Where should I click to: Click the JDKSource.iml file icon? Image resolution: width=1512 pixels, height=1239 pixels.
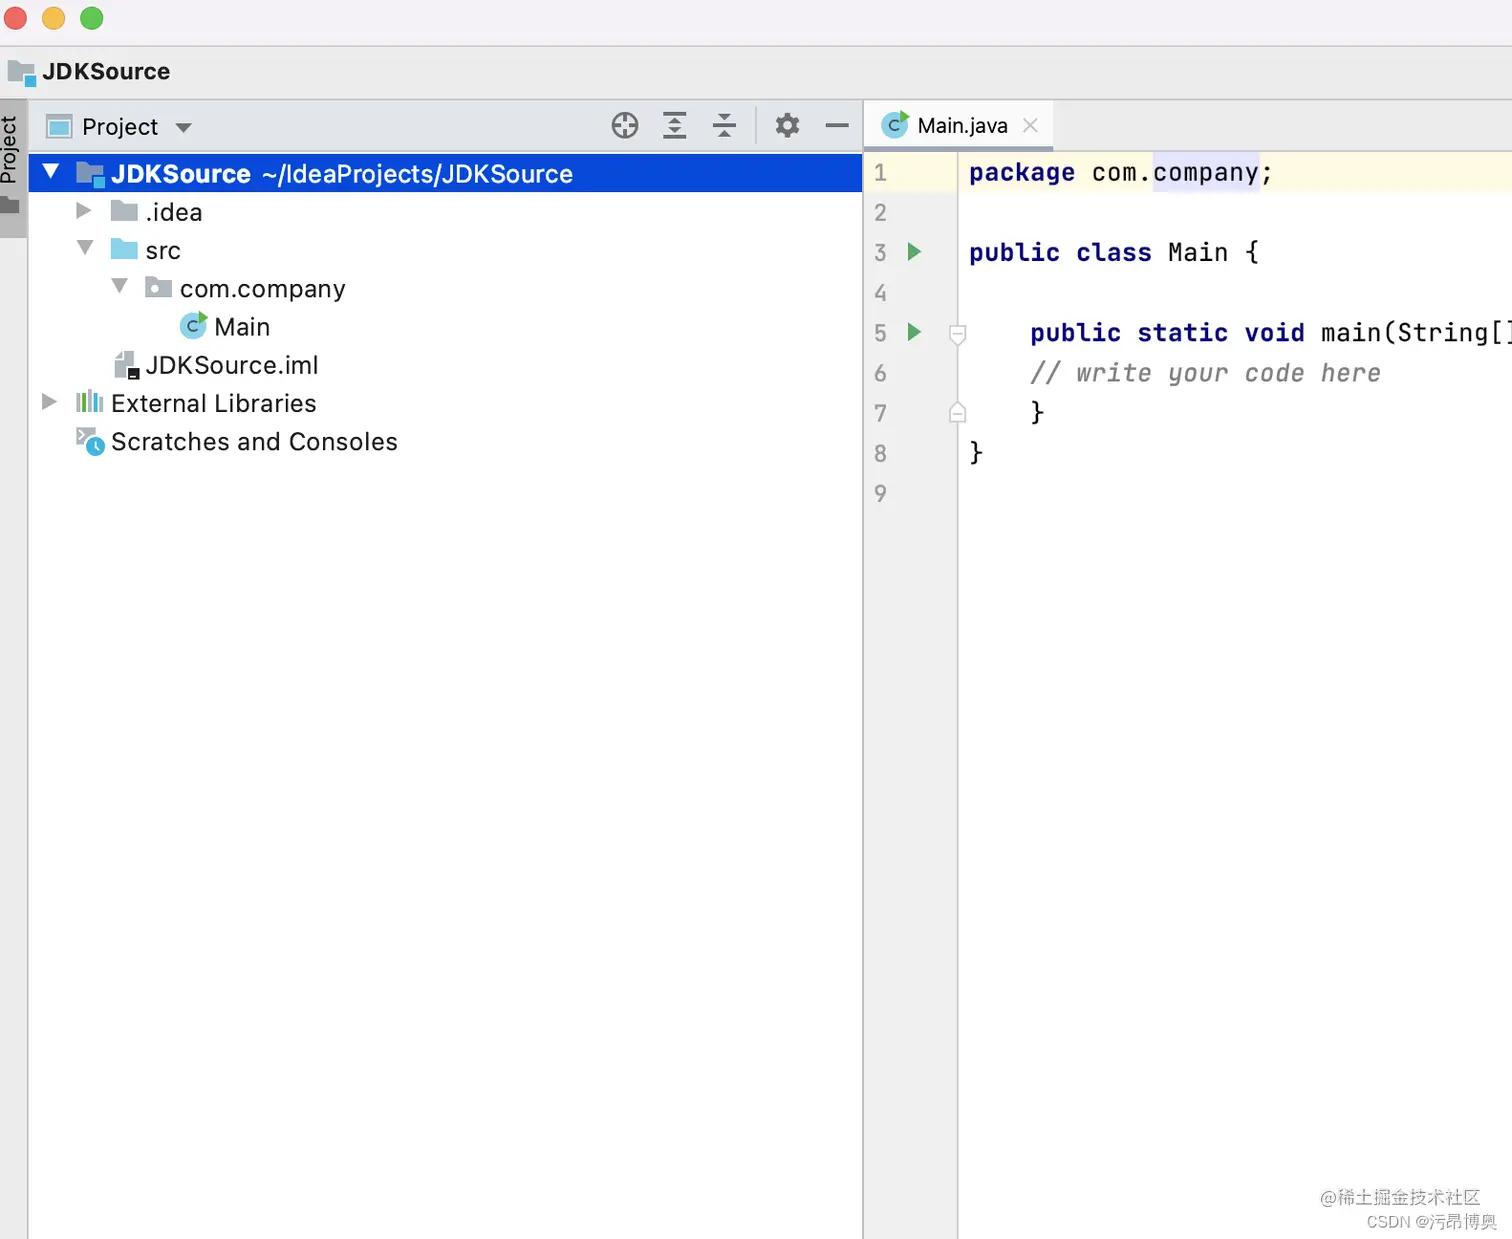coord(126,365)
